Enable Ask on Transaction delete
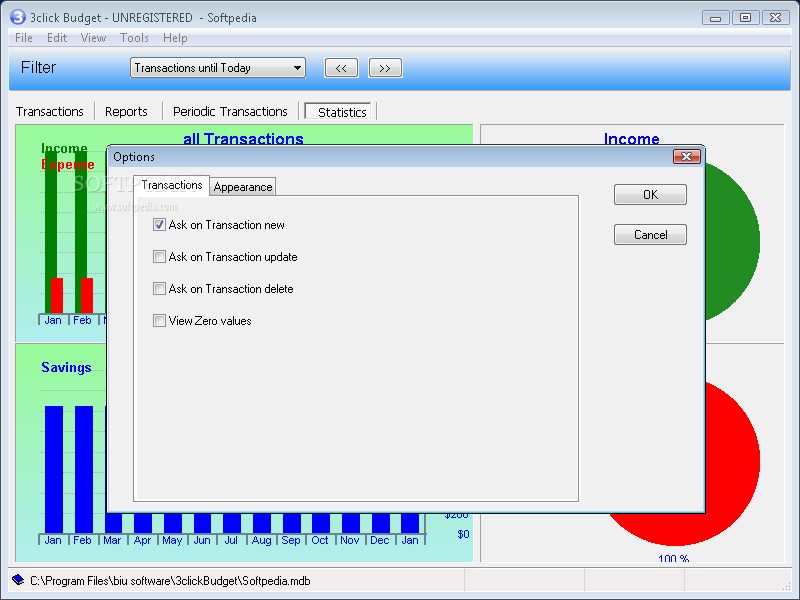This screenshot has height=600, width=800. [x=159, y=289]
